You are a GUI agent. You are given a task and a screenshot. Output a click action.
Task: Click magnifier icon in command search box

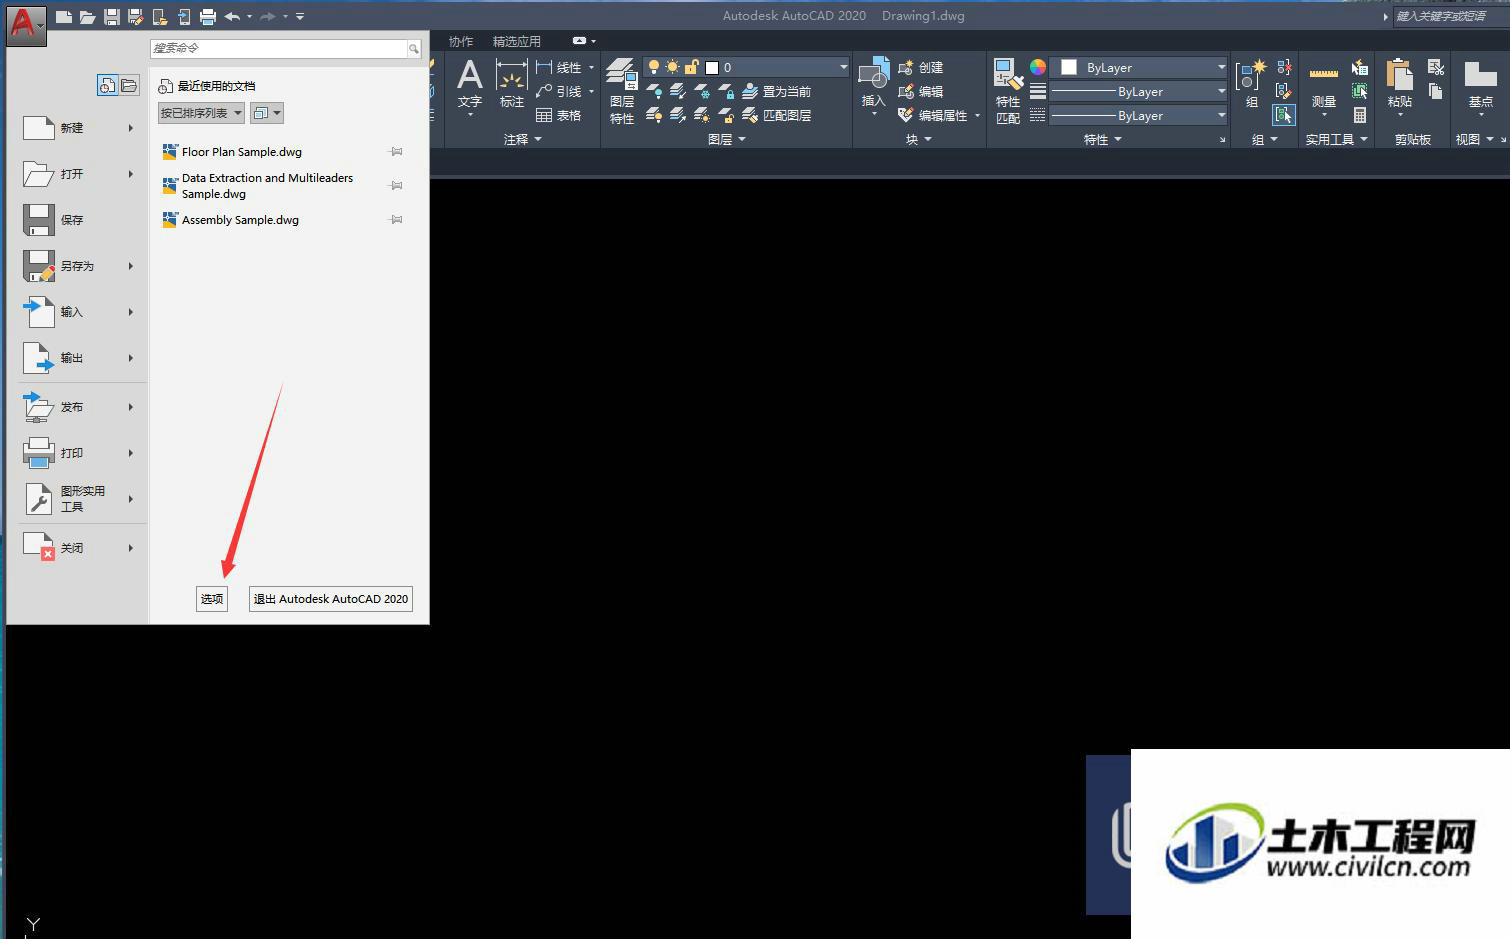(x=413, y=48)
